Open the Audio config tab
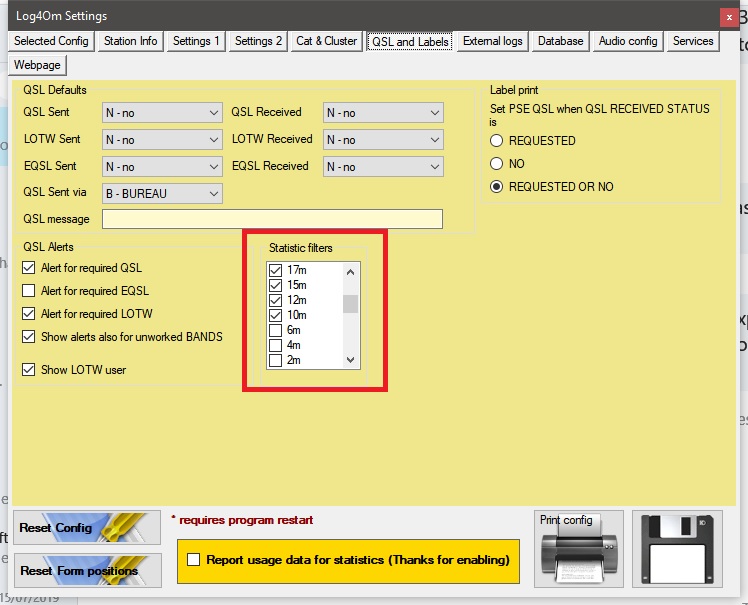 (x=628, y=41)
